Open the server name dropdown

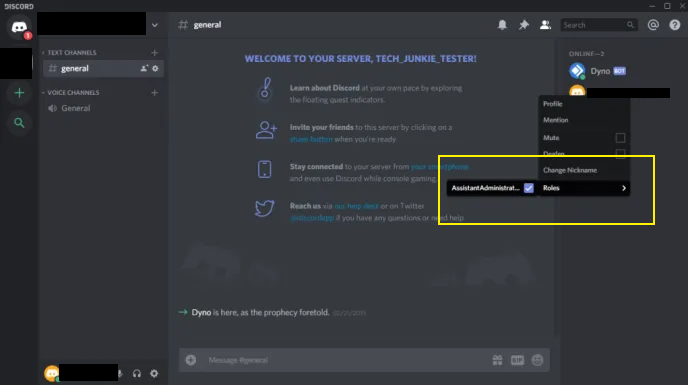(x=154, y=25)
